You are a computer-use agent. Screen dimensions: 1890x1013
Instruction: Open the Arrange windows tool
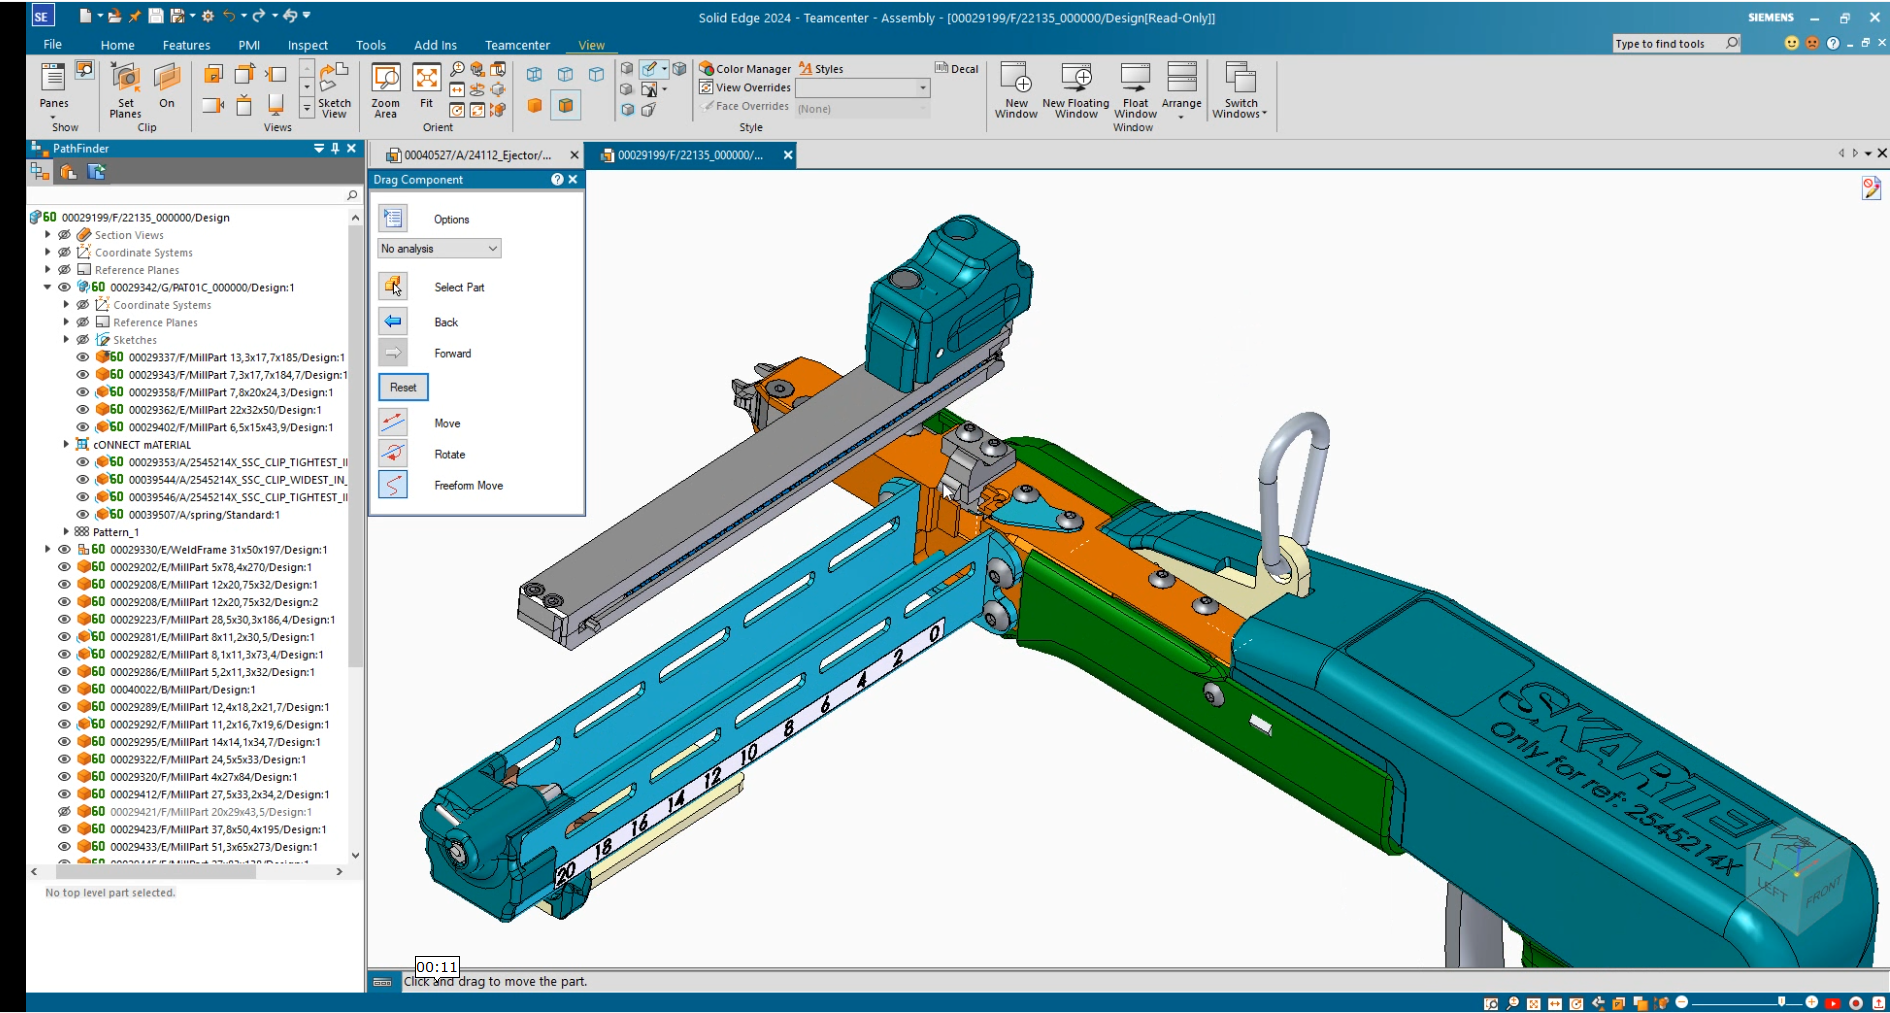[1181, 90]
